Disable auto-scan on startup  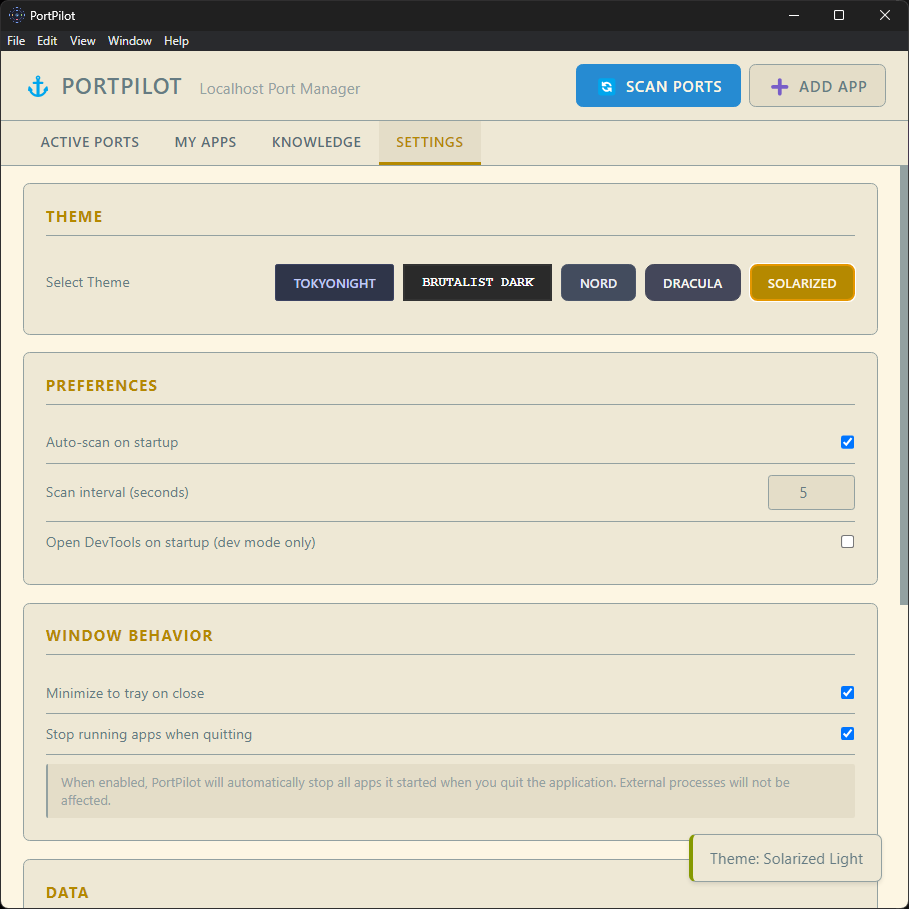(847, 442)
